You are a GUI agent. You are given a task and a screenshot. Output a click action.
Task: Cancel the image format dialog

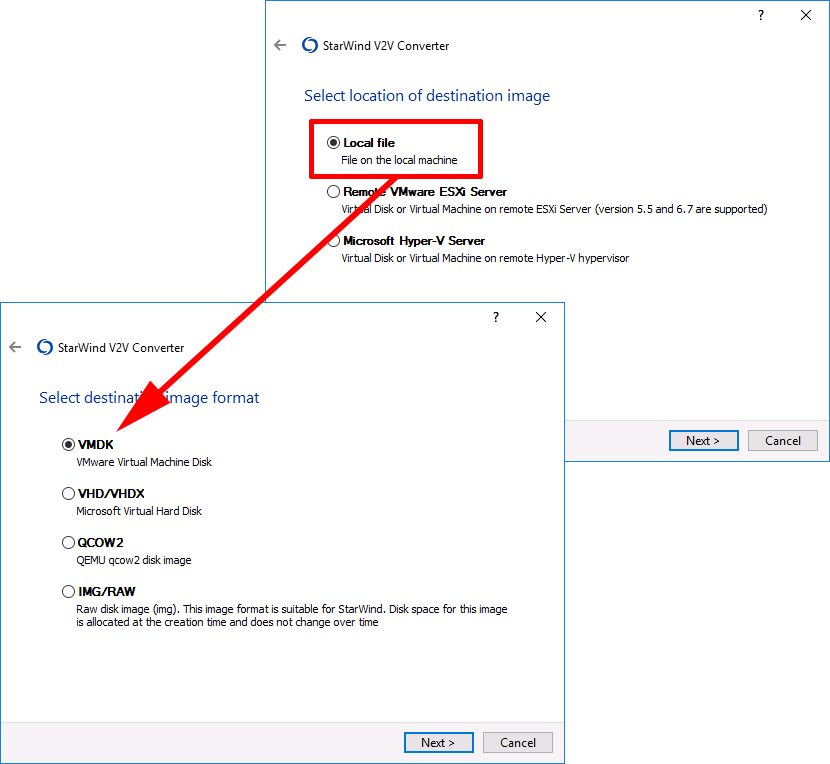[518, 742]
